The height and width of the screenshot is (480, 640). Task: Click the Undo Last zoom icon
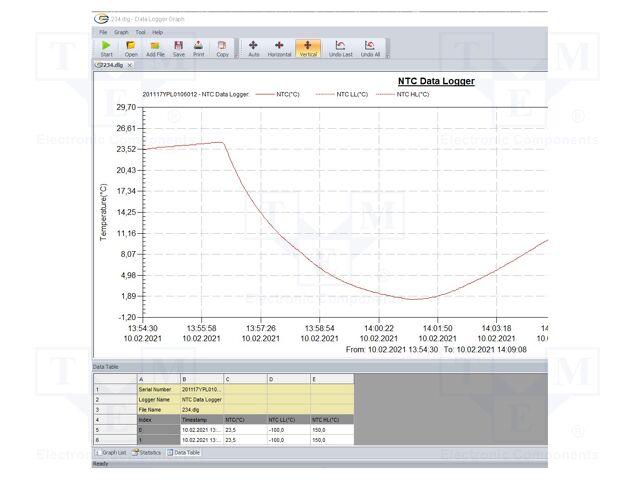(x=340, y=47)
